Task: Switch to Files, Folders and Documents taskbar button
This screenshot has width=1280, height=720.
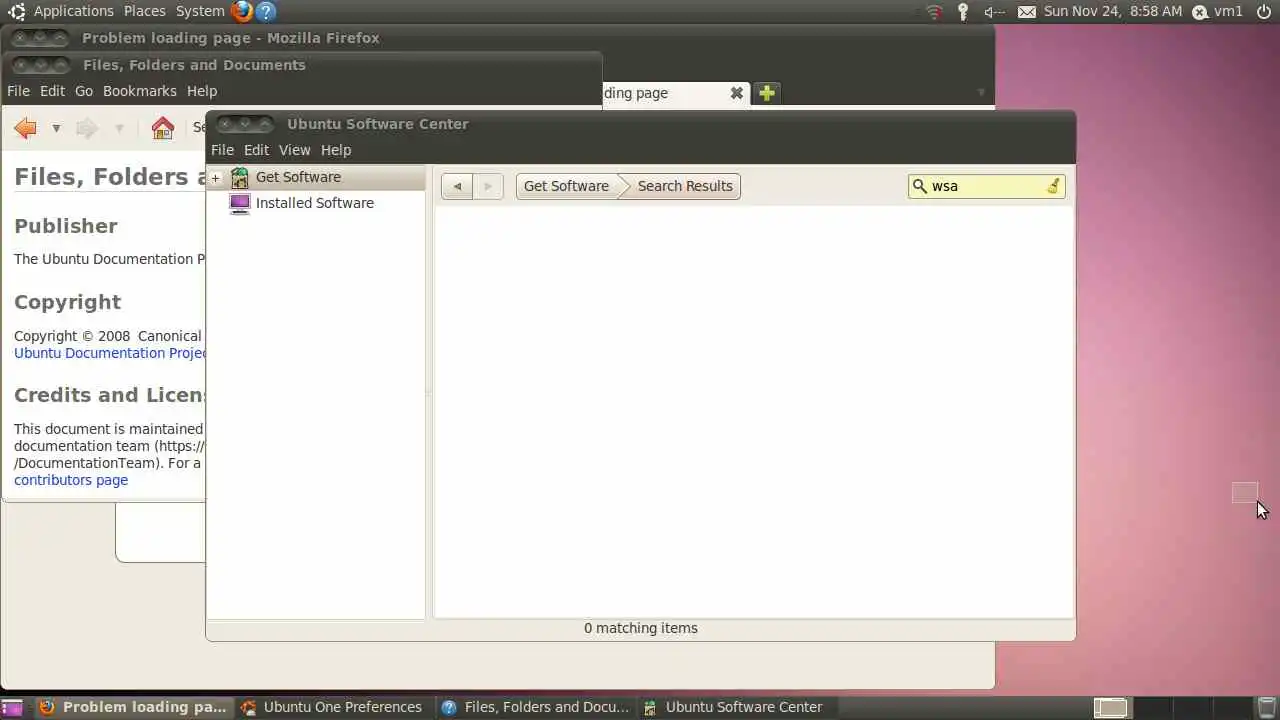Action: [x=536, y=707]
